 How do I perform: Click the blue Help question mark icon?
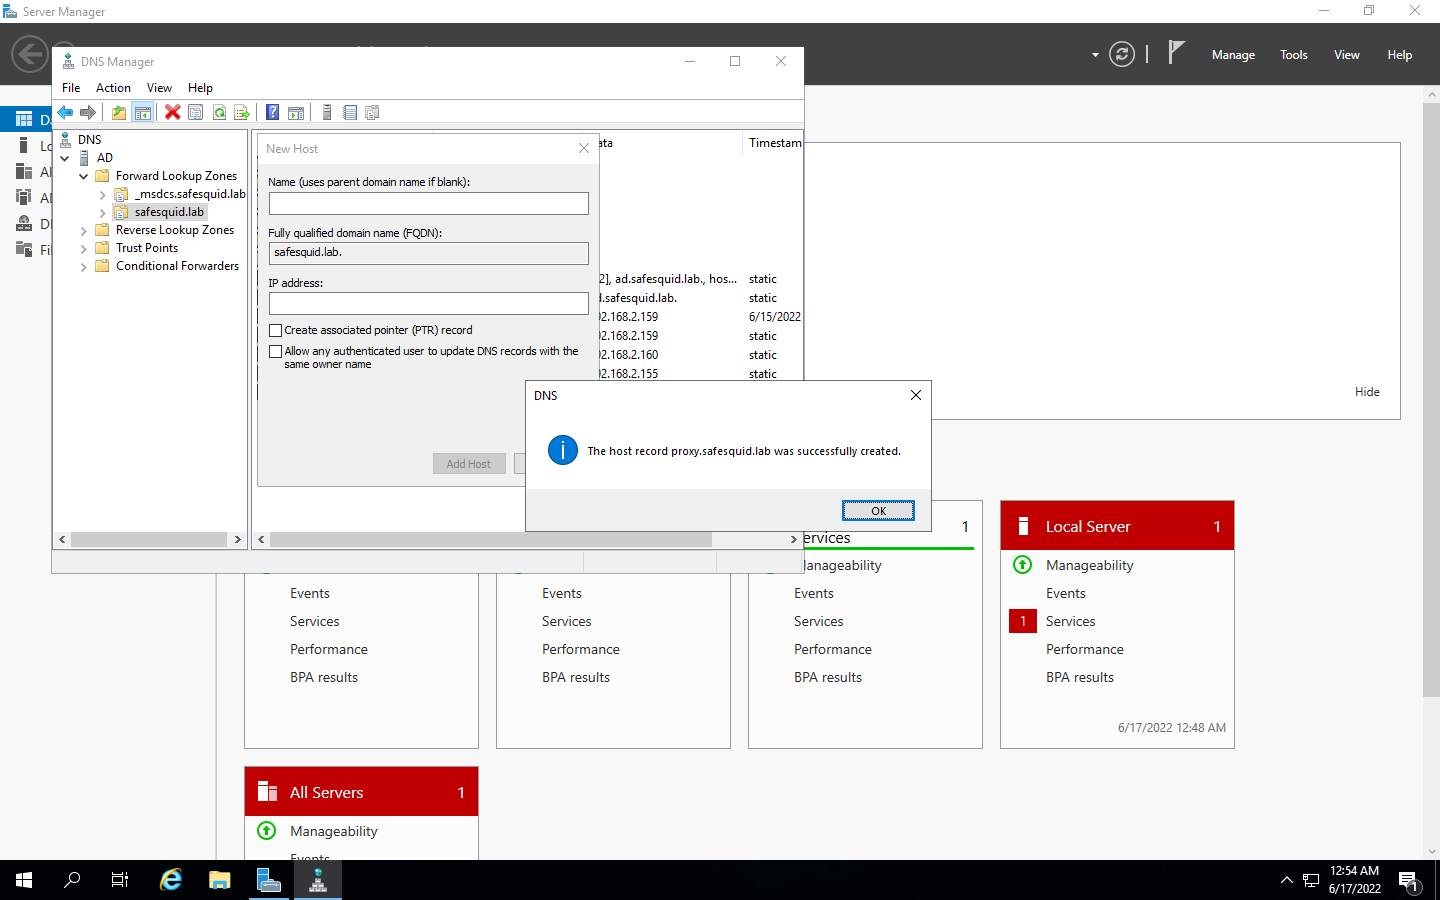point(272,112)
